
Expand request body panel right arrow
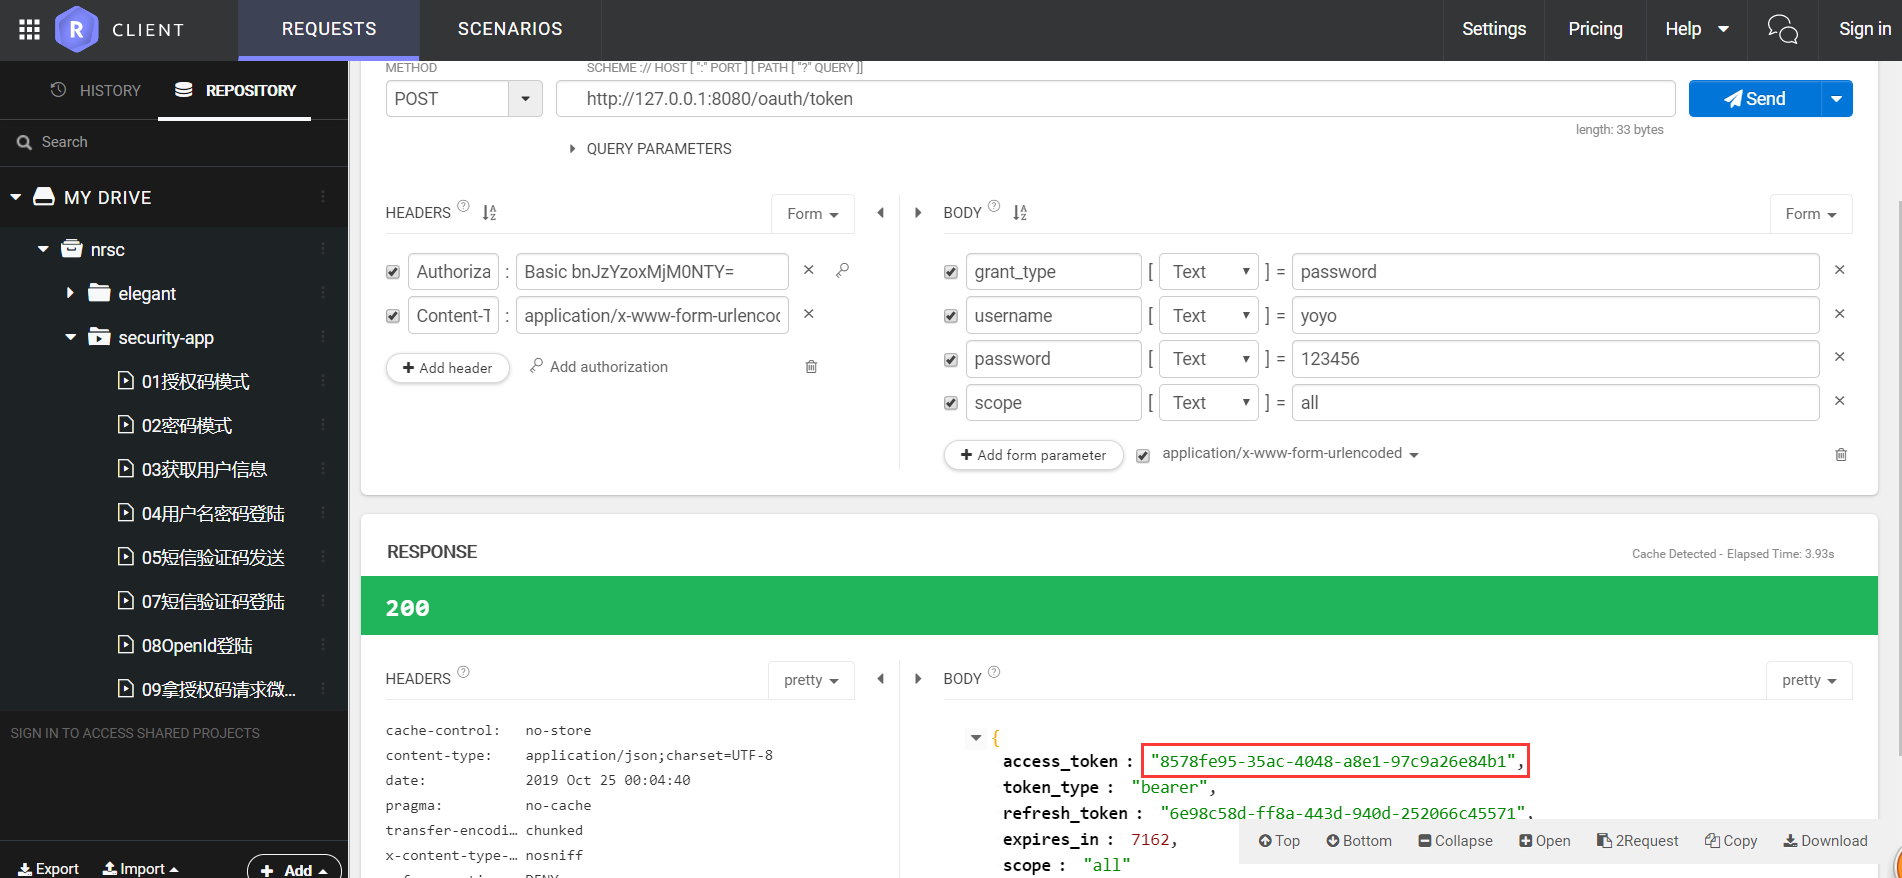918,212
